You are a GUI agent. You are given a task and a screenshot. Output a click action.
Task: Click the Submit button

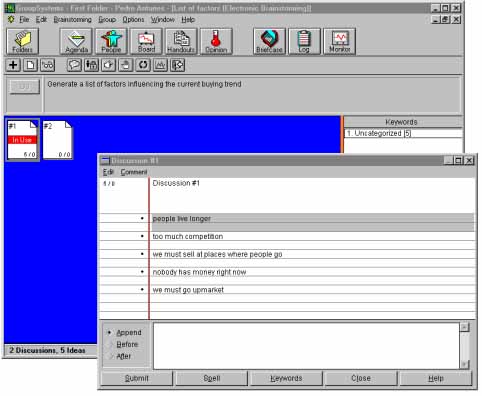(x=137, y=378)
